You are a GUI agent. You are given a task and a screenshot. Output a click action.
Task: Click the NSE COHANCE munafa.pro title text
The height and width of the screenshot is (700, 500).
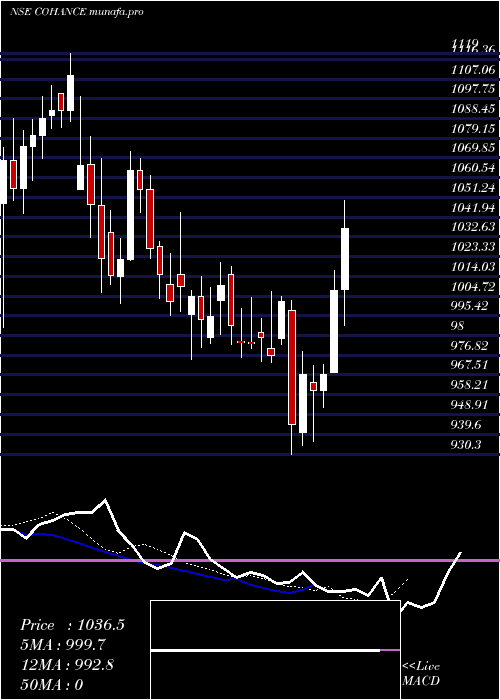pos(77,12)
